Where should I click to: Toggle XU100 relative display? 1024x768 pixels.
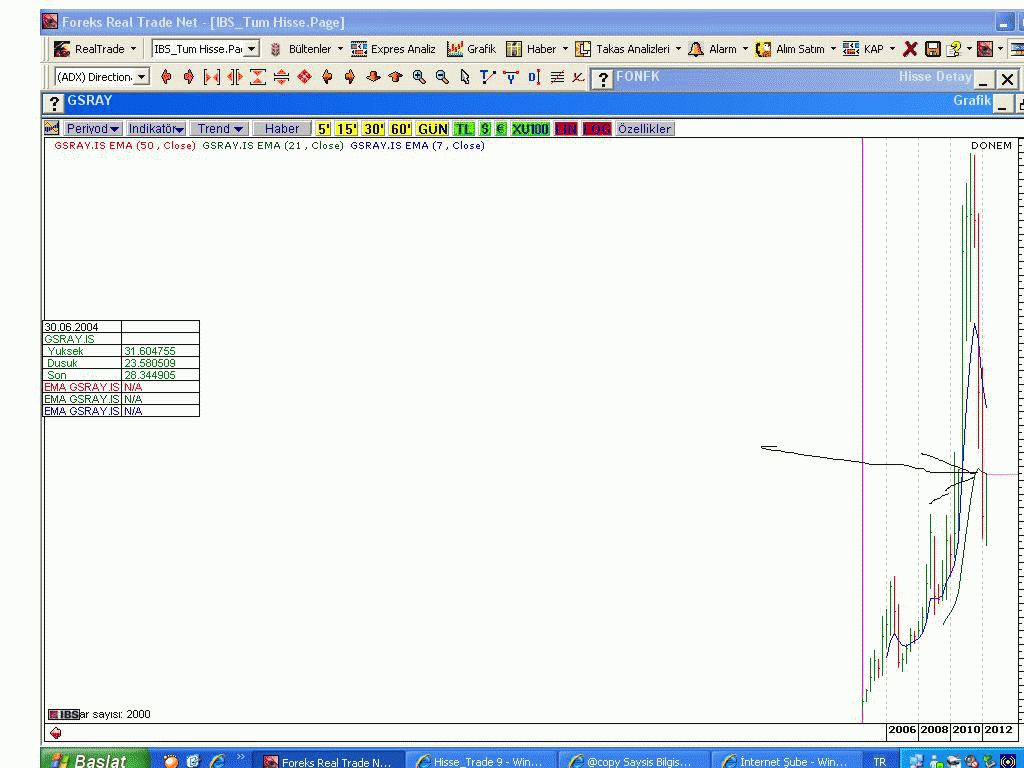tap(530, 129)
